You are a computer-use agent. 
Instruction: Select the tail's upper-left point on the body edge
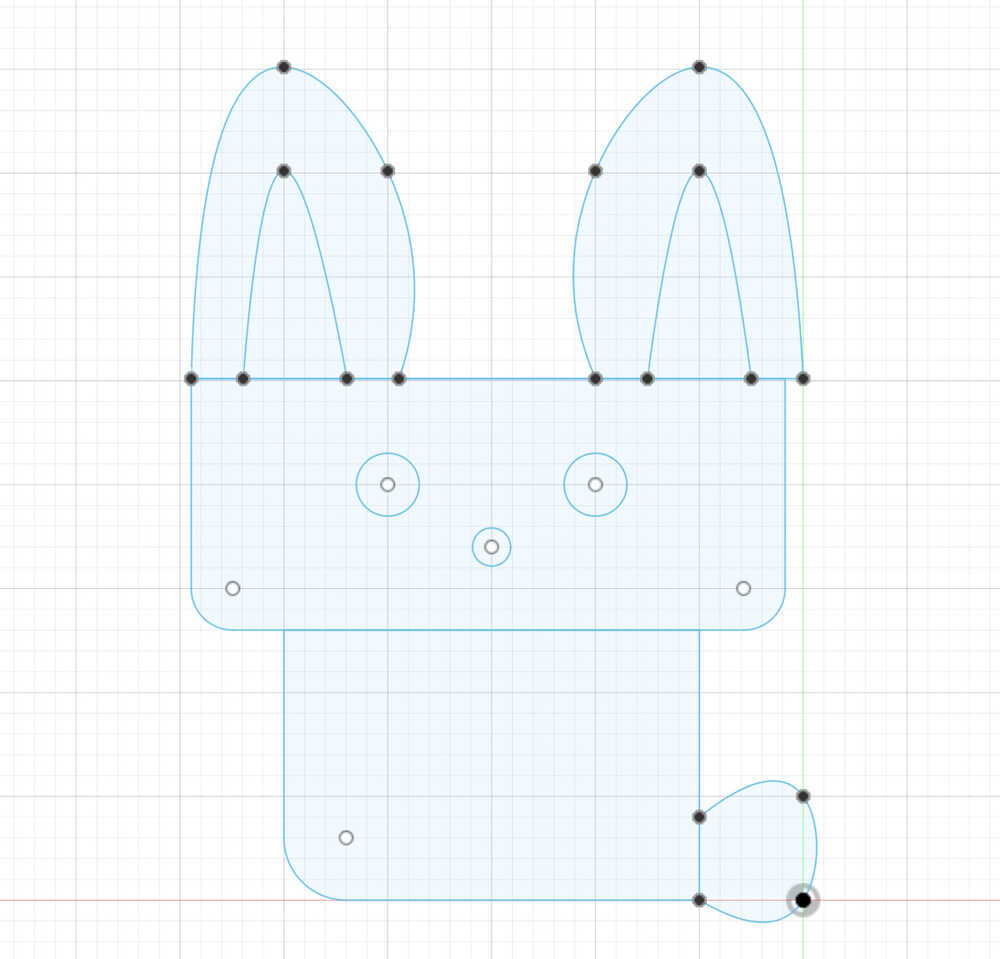[x=699, y=817]
